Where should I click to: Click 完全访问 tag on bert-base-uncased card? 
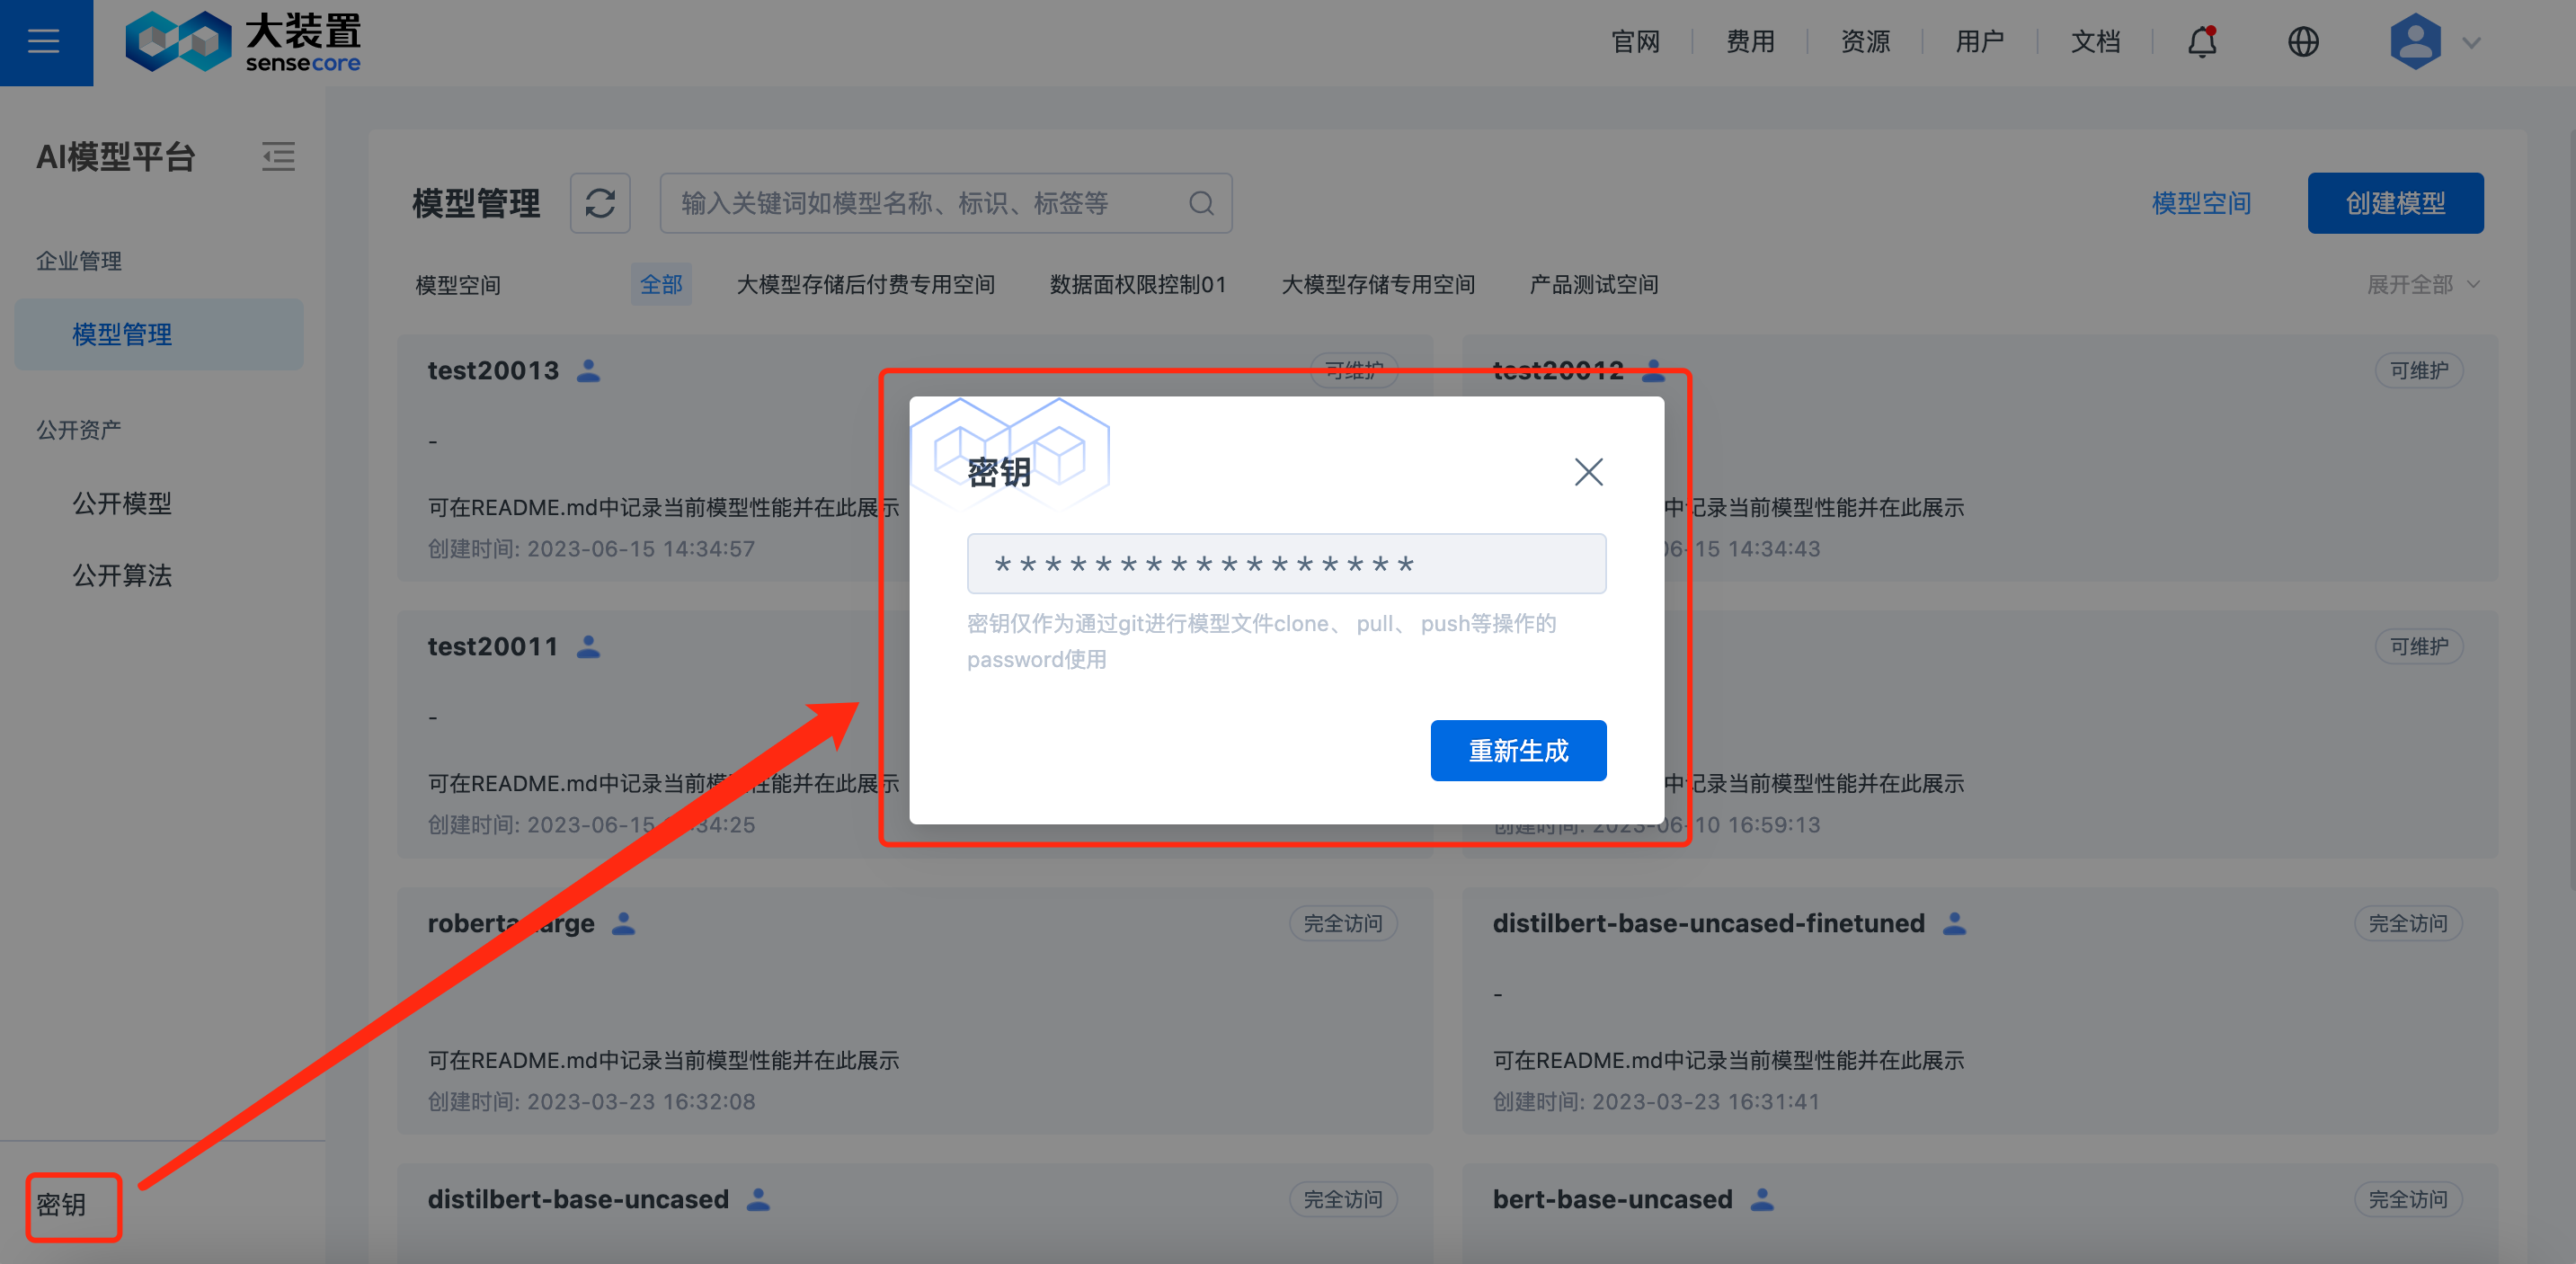coord(2407,1199)
